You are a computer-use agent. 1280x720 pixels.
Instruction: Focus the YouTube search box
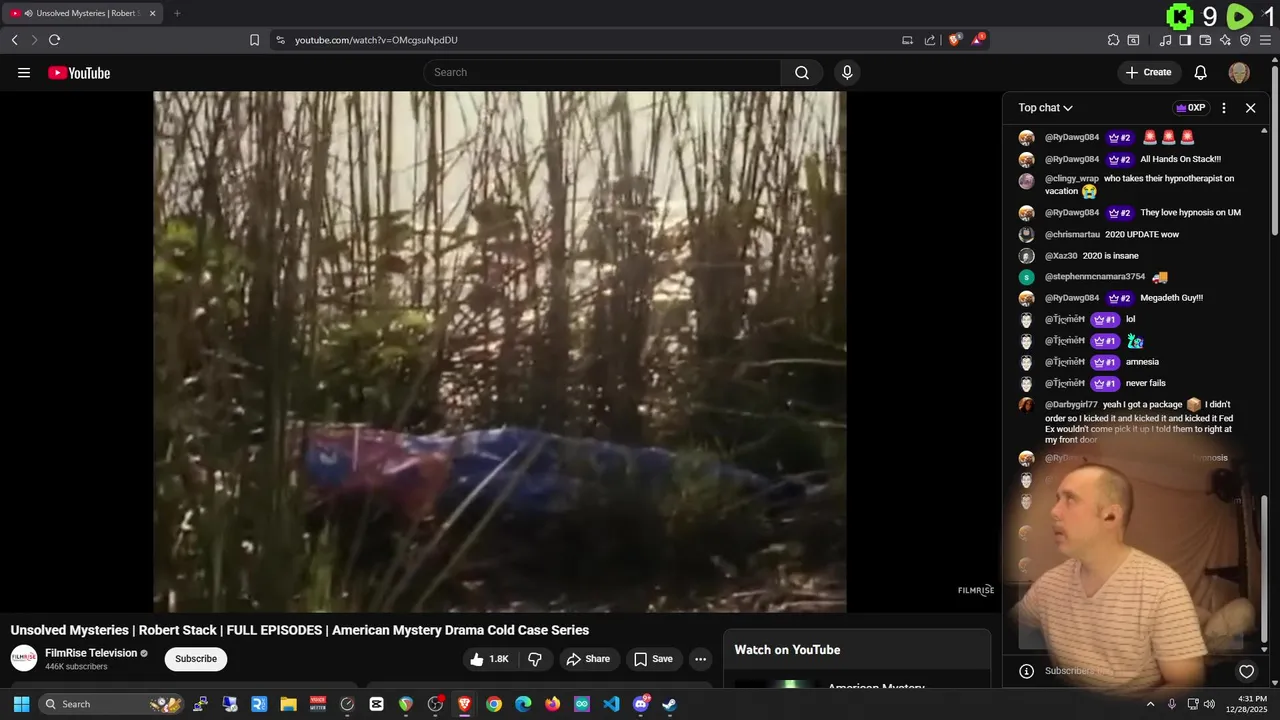602,72
